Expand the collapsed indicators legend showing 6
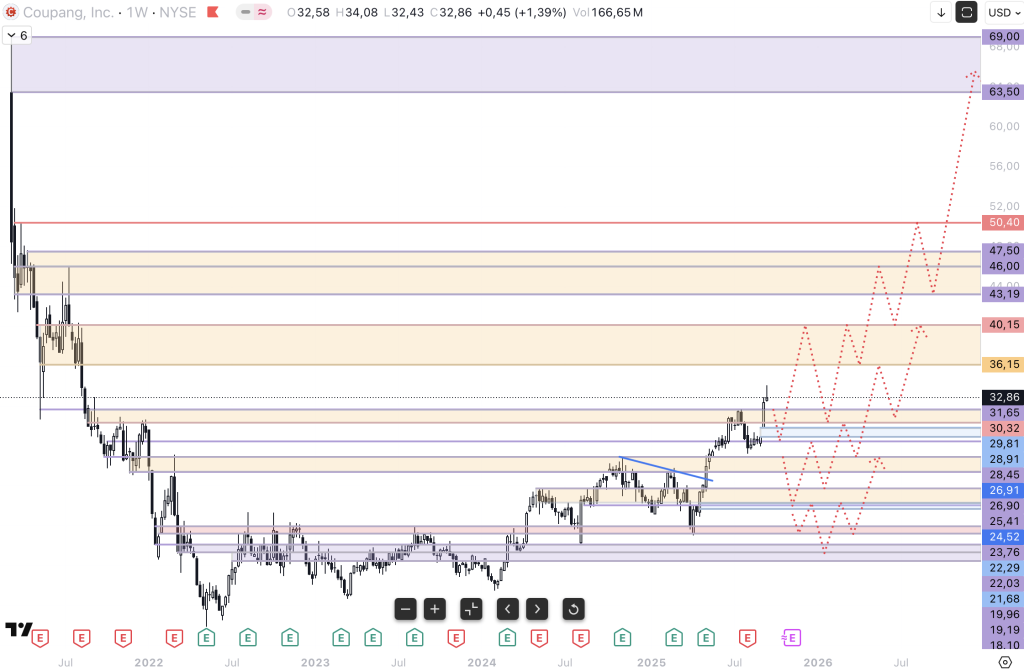1024x671 pixels. 17,35
